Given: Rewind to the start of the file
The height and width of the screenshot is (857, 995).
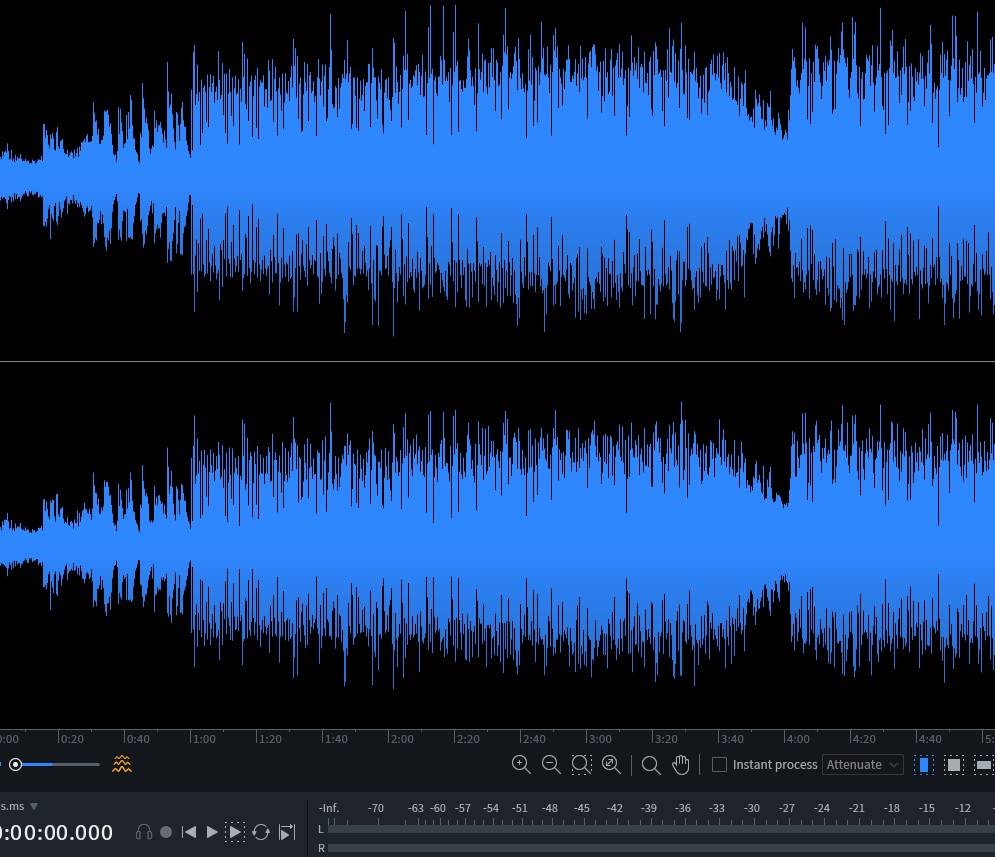Looking at the screenshot, I should click(x=189, y=832).
